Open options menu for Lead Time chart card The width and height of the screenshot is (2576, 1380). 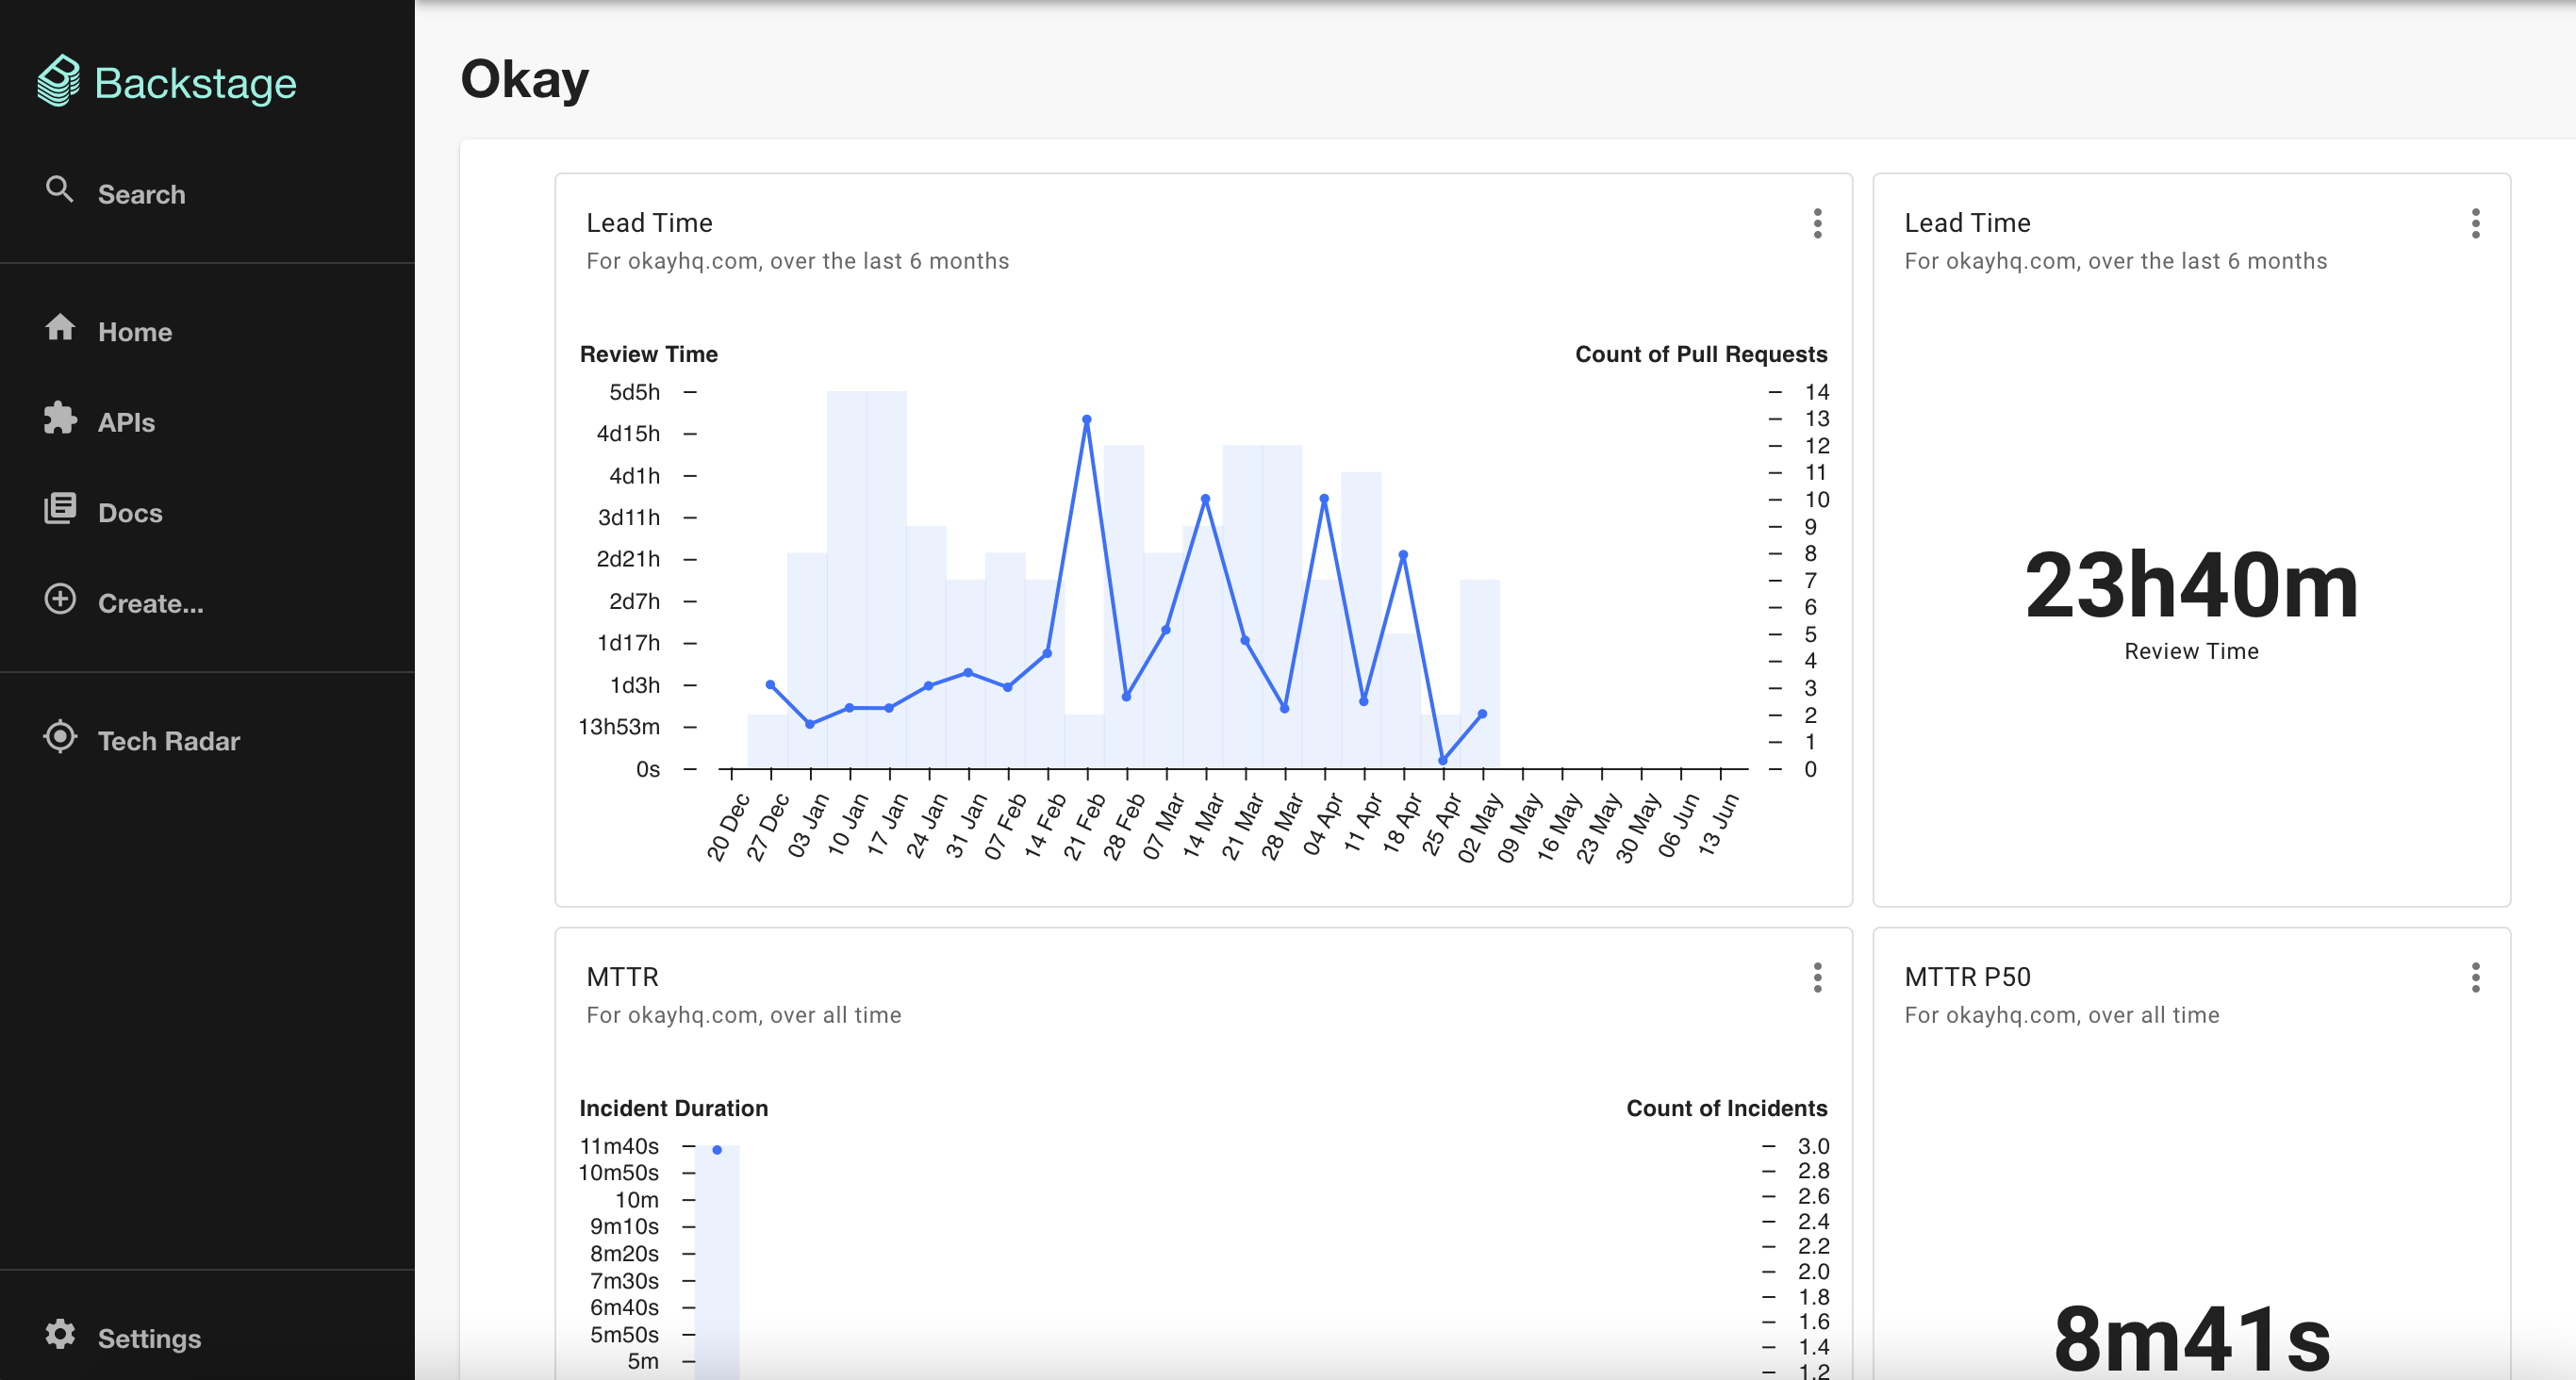pos(1817,223)
